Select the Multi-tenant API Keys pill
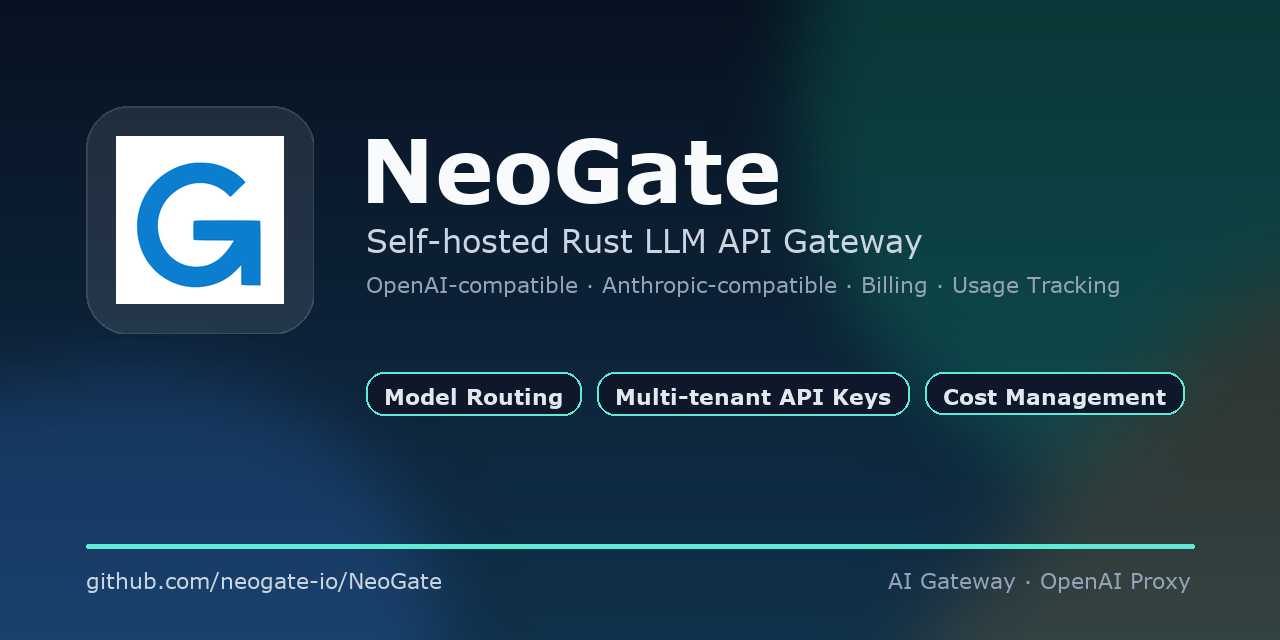This screenshot has height=640, width=1280. coord(753,394)
